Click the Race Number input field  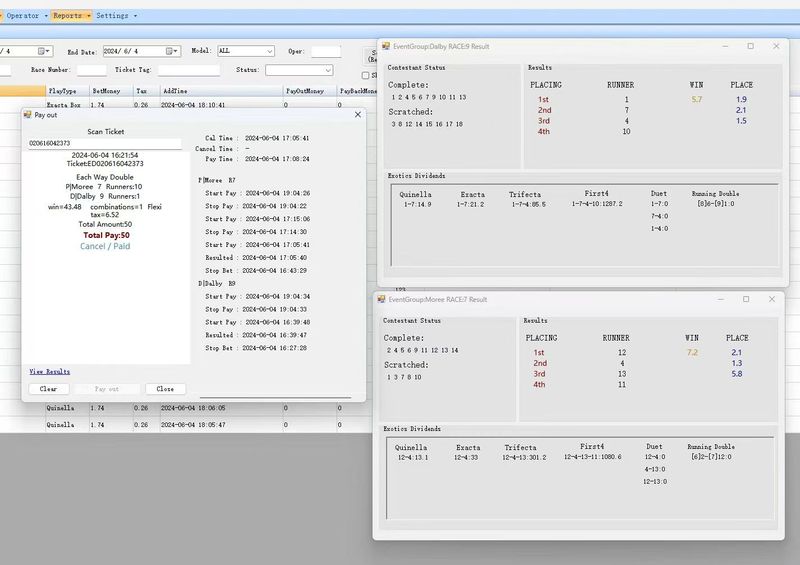tap(91, 70)
